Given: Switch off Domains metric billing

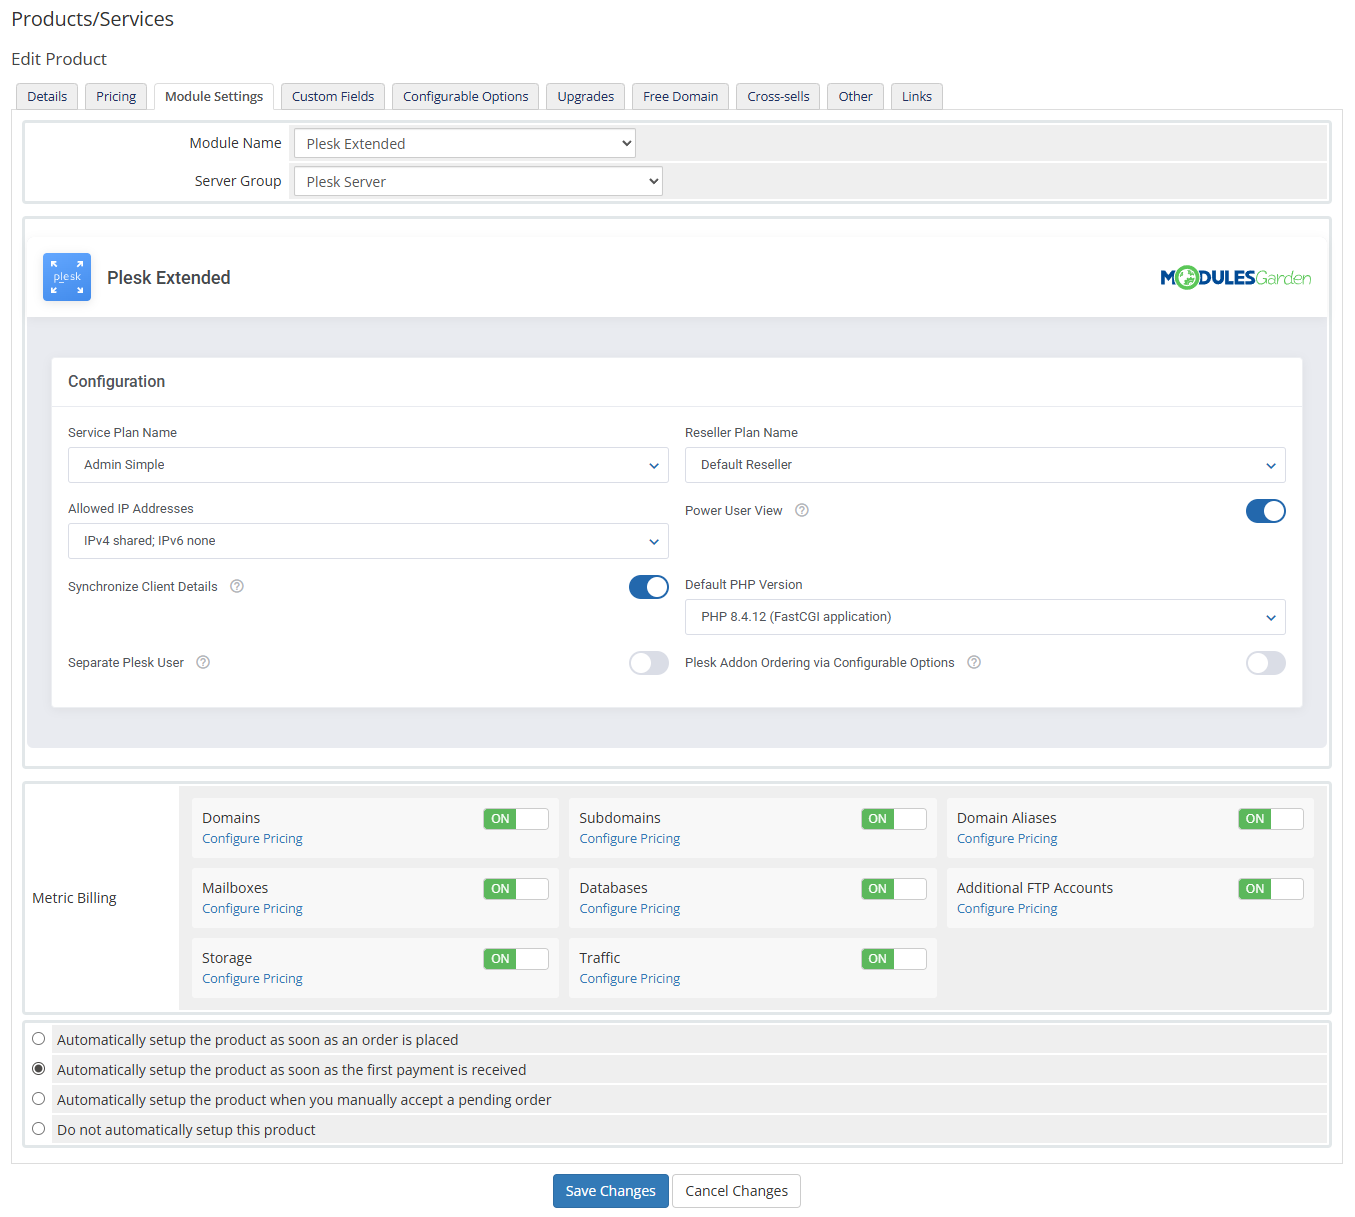Looking at the screenshot, I should (x=515, y=818).
